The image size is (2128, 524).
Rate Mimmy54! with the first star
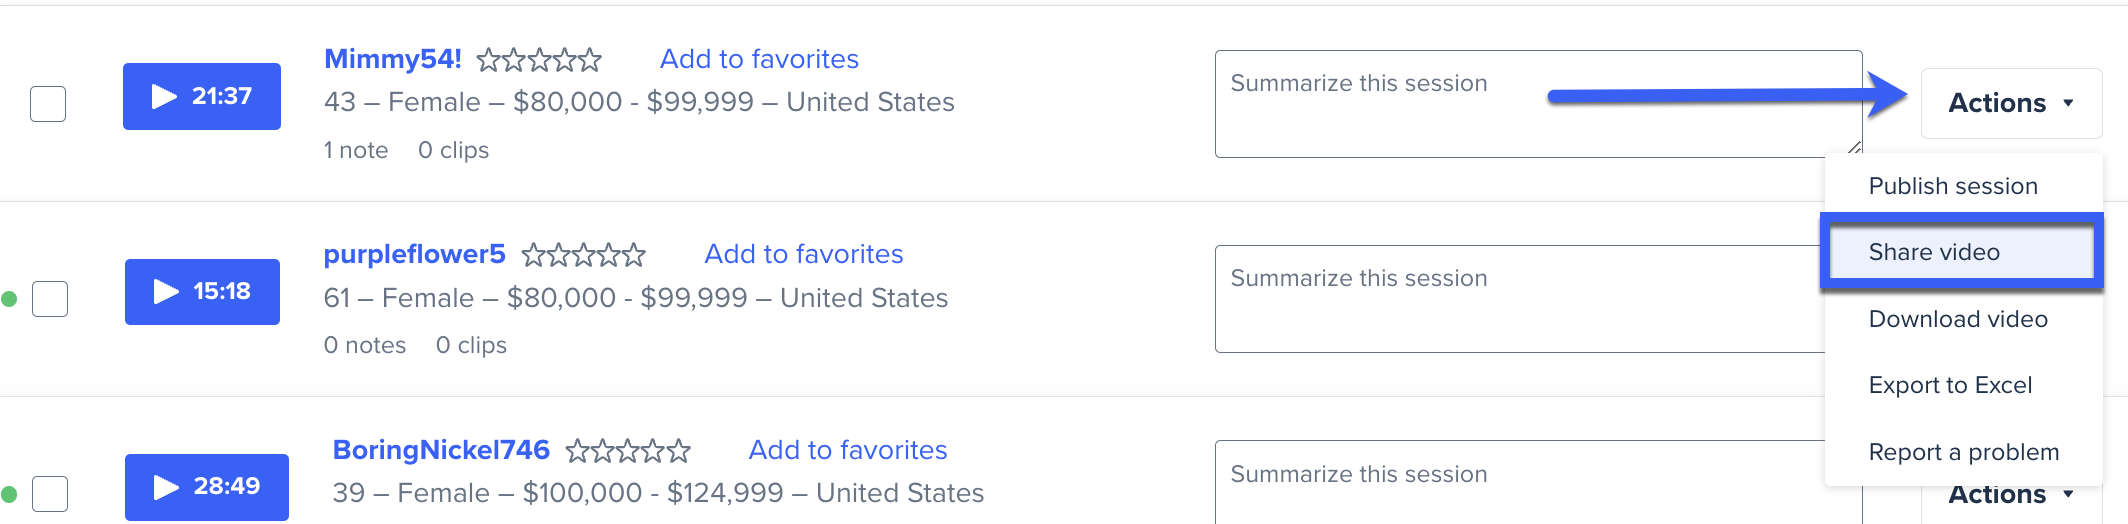[x=489, y=60]
